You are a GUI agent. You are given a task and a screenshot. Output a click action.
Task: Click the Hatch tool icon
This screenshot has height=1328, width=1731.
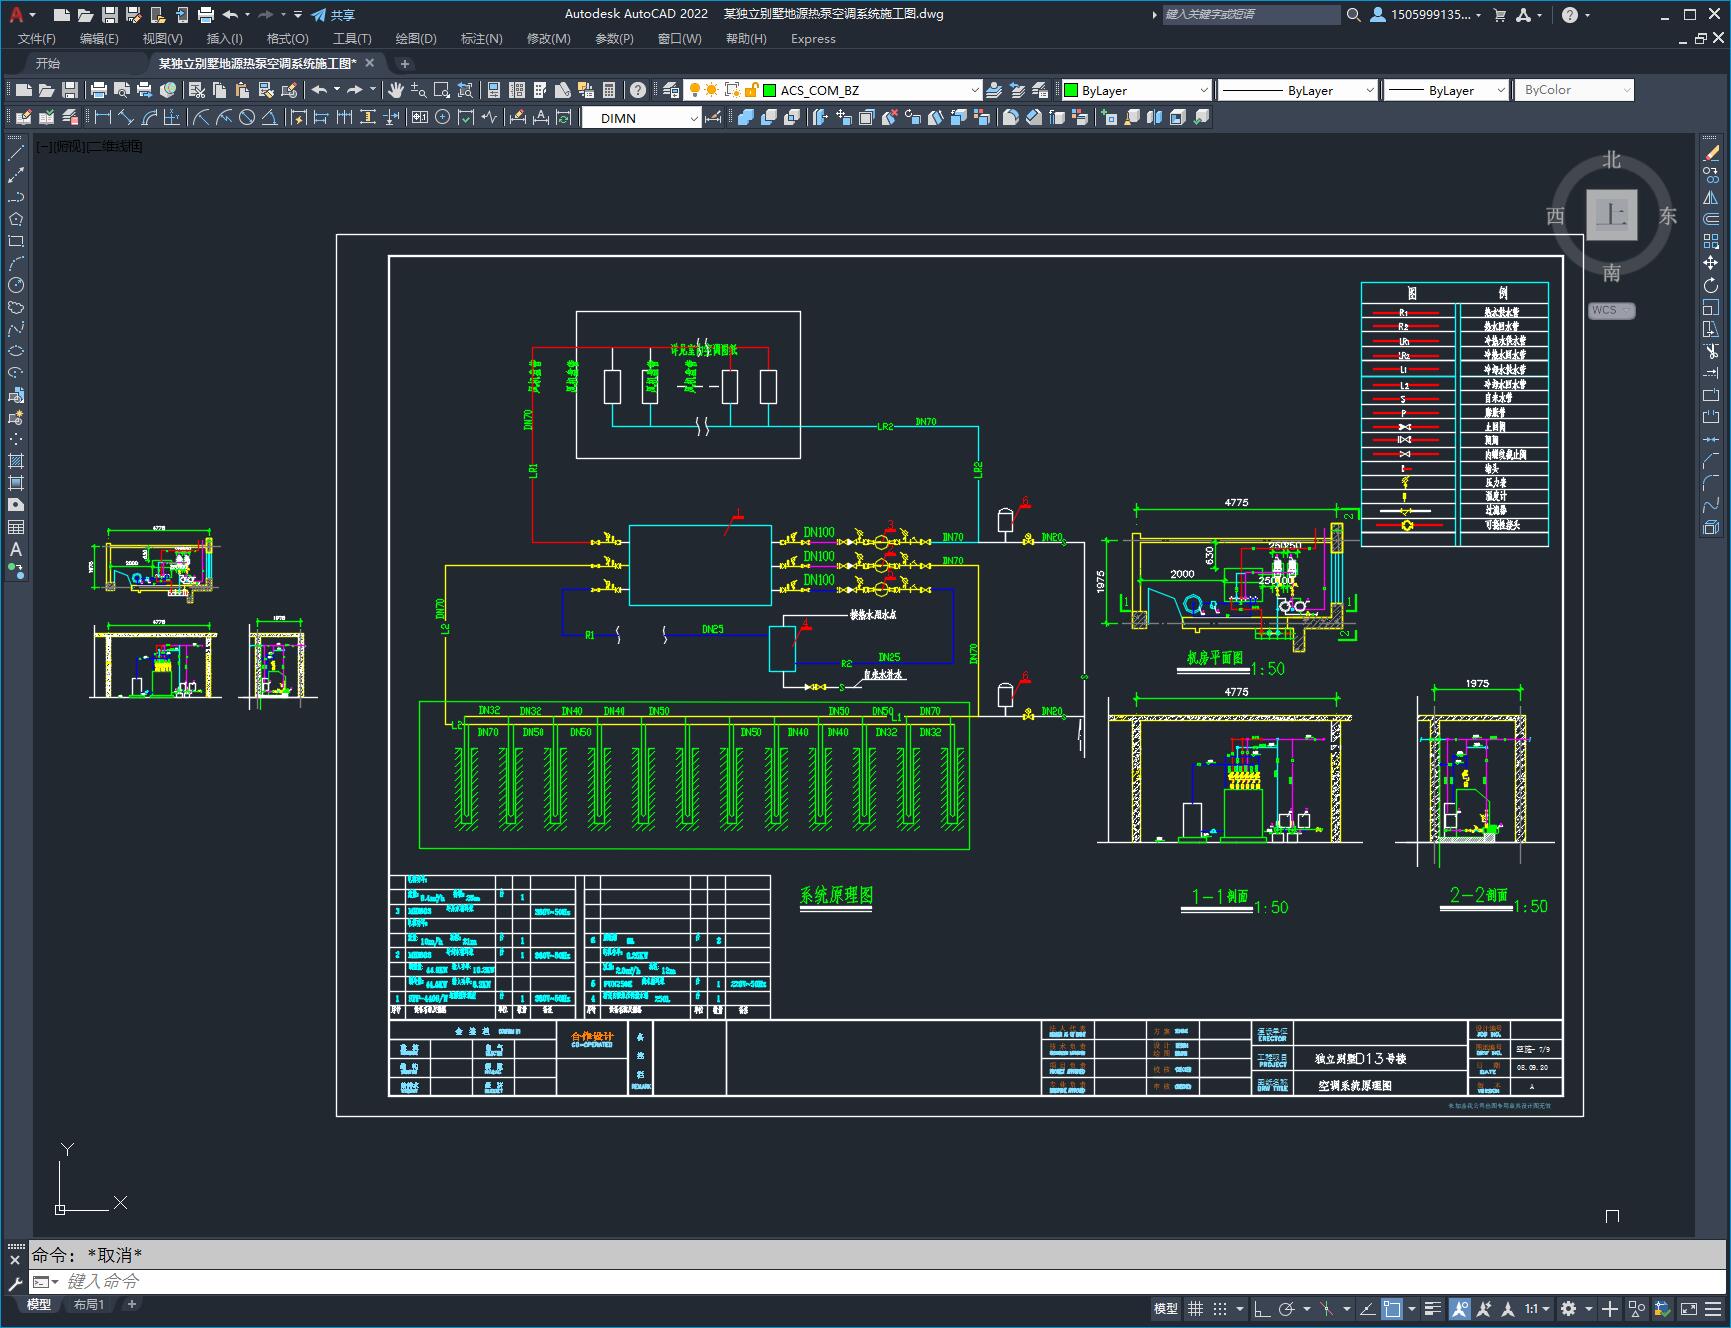click(16, 461)
